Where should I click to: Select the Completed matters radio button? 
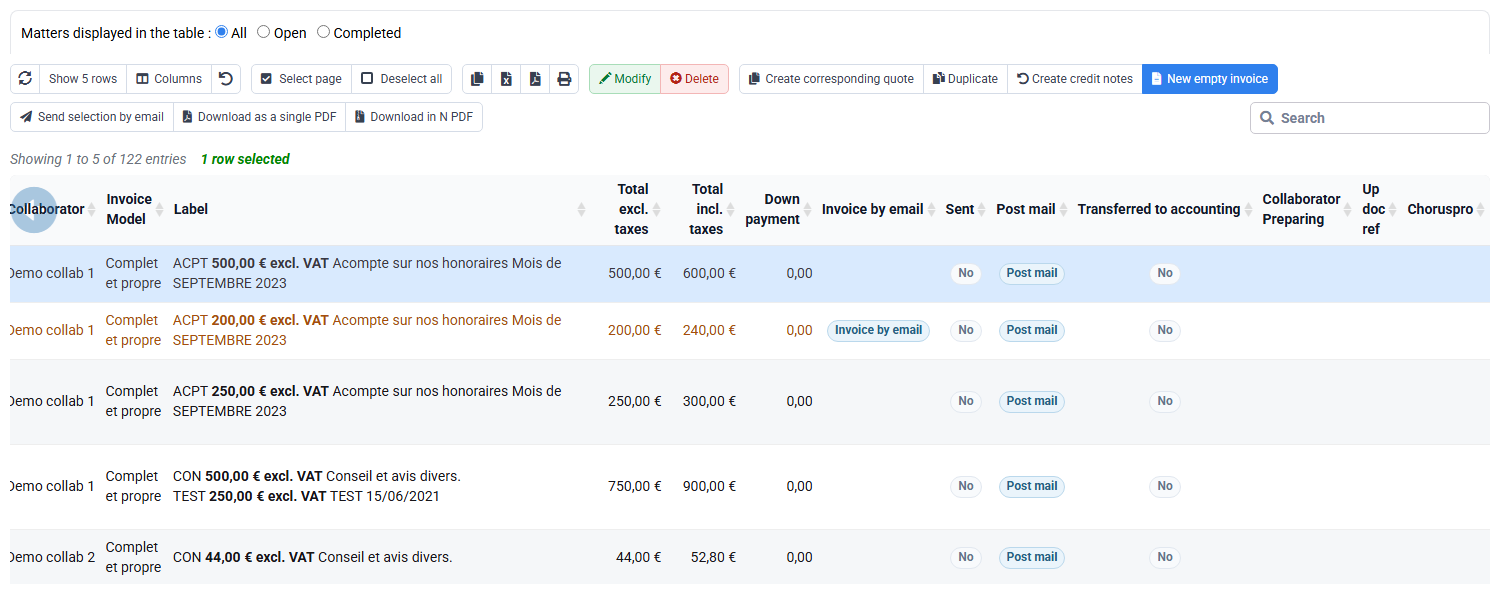(x=323, y=32)
